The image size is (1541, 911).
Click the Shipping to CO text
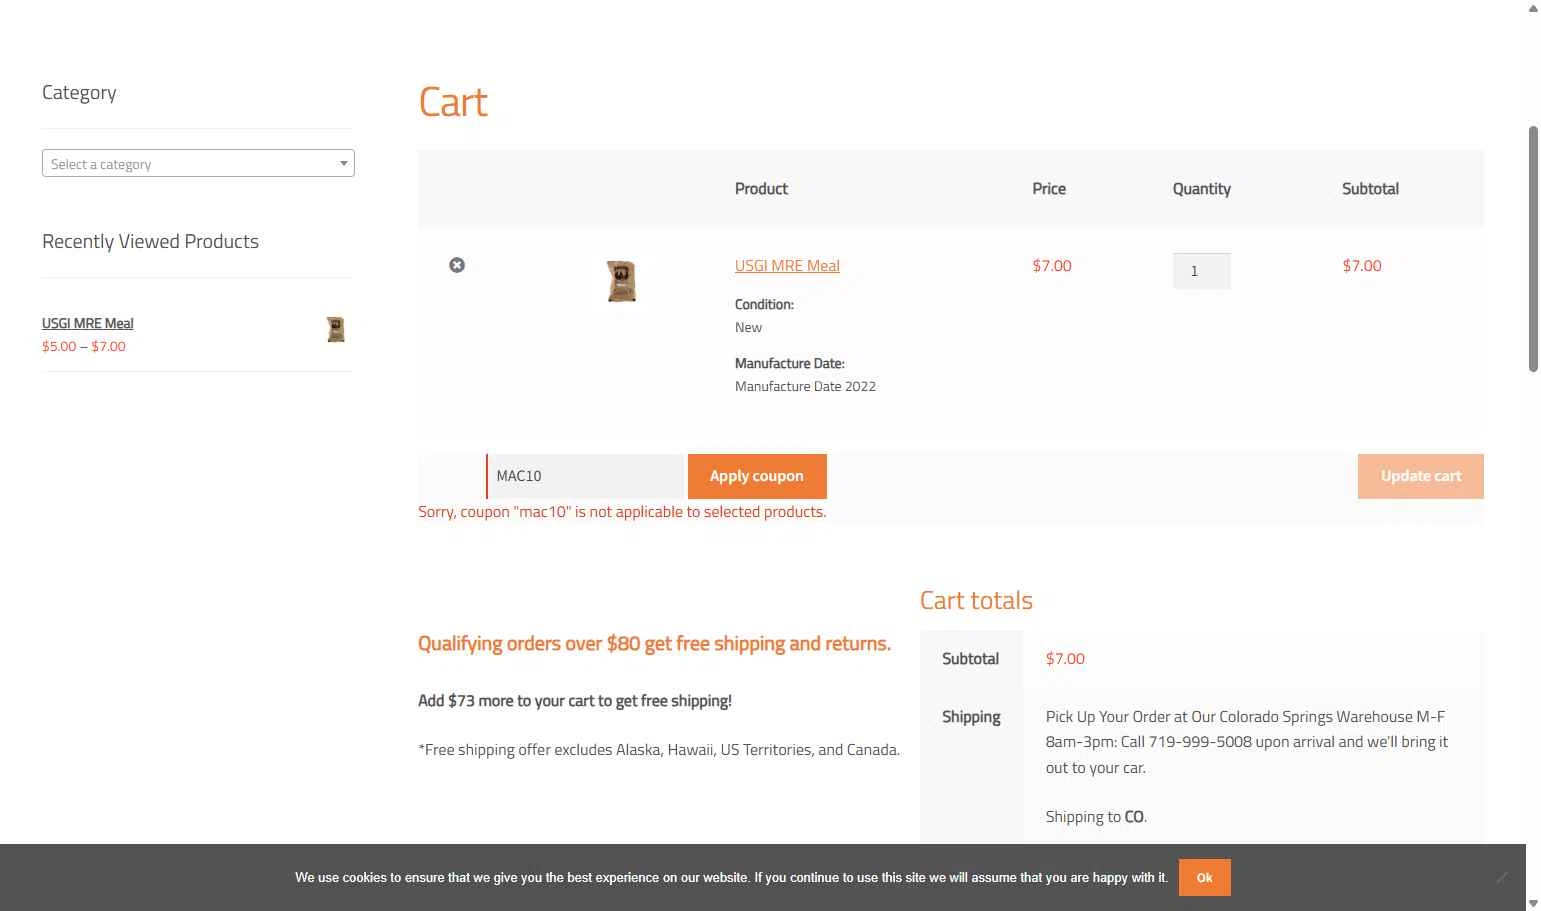[1096, 816]
